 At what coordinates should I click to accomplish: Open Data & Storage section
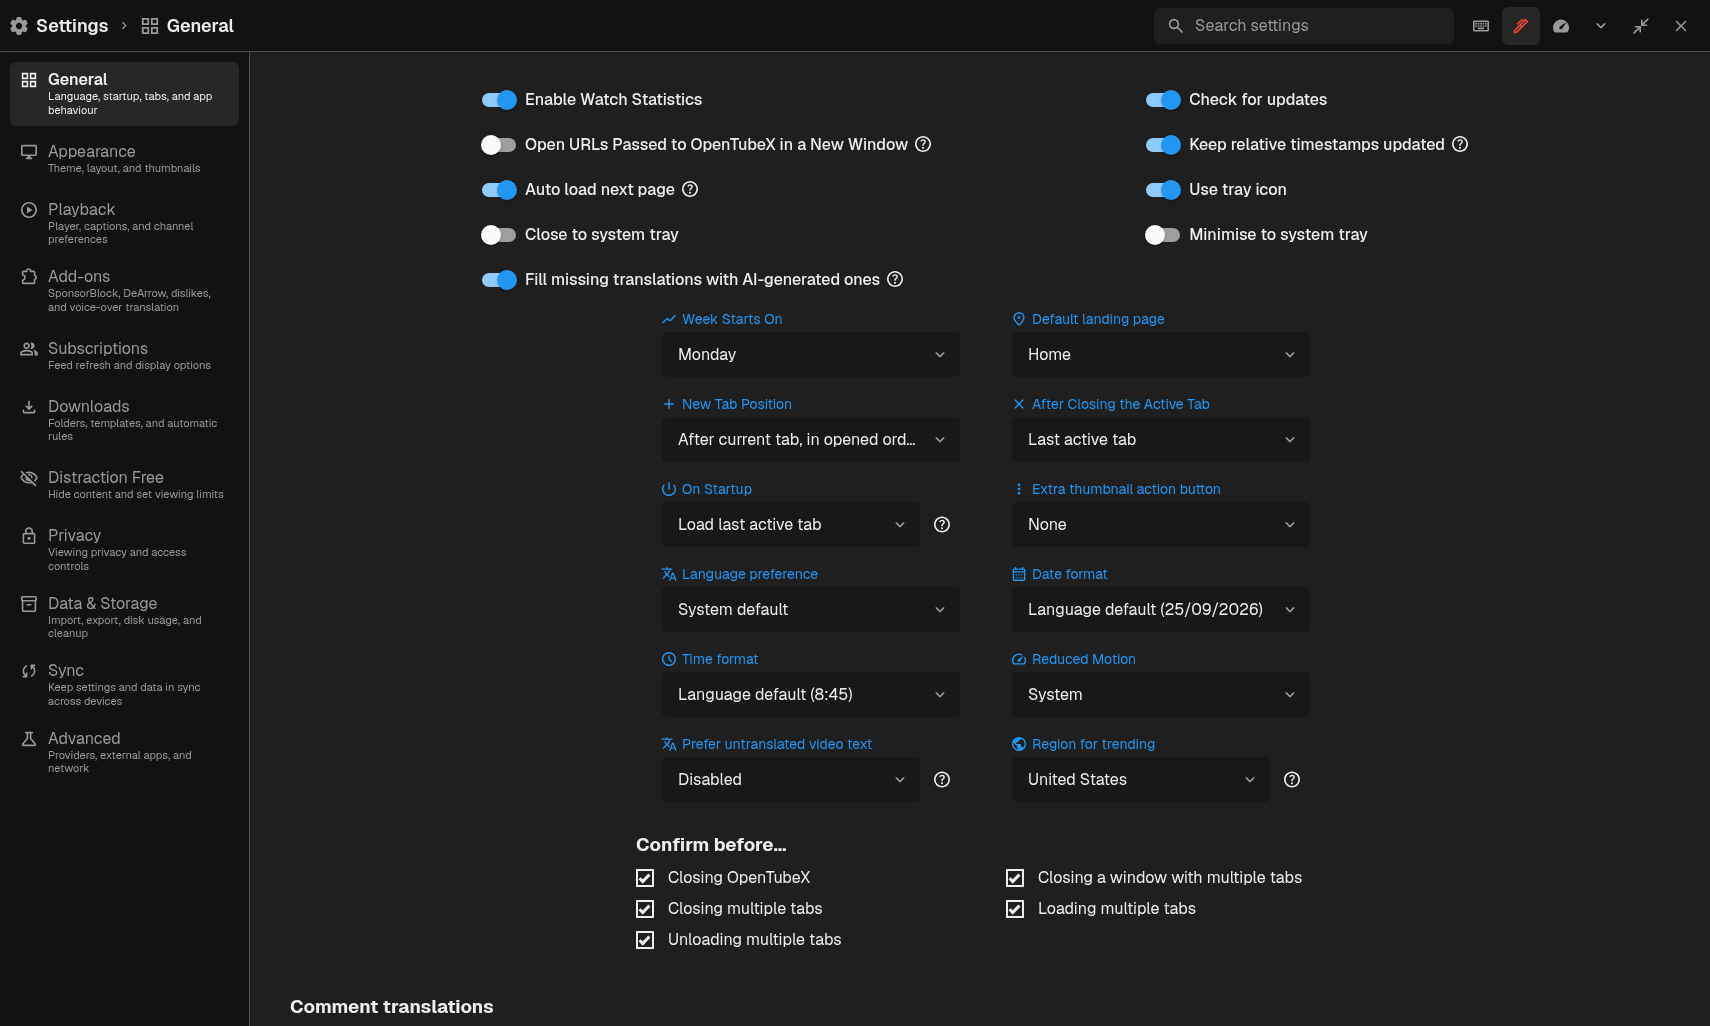pos(124,617)
